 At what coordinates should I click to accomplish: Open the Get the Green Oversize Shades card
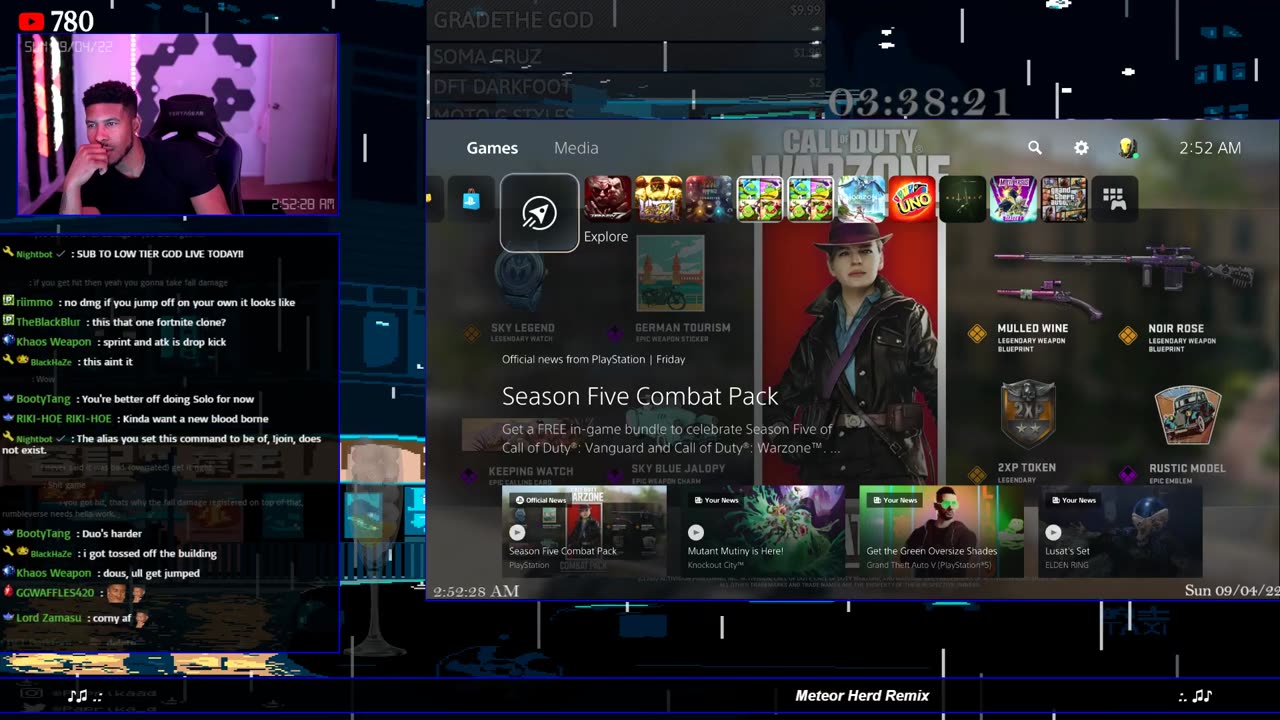coord(941,531)
